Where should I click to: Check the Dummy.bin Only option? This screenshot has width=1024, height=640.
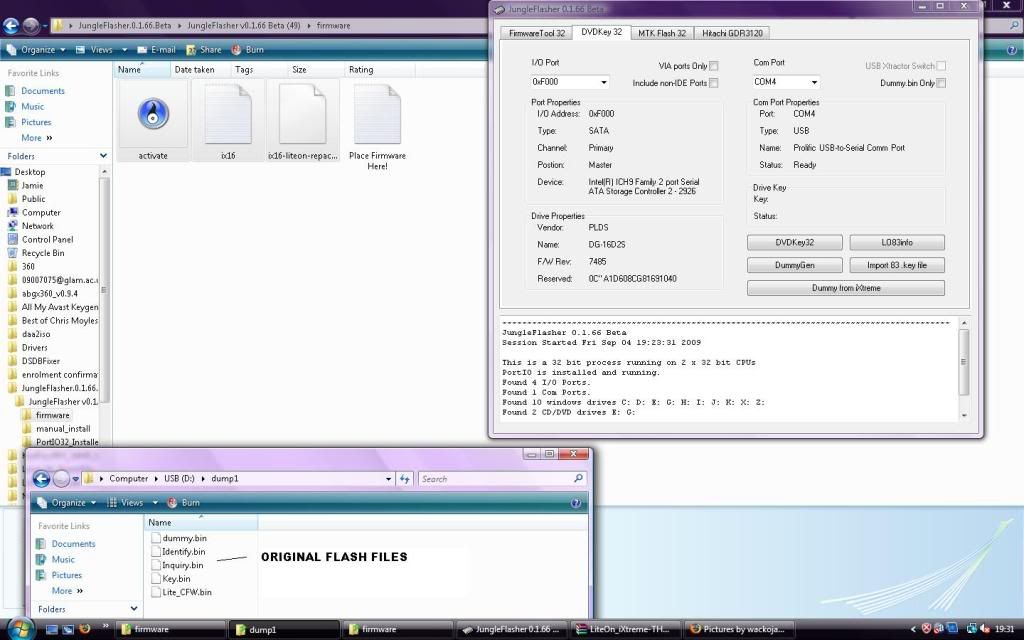(x=940, y=83)
